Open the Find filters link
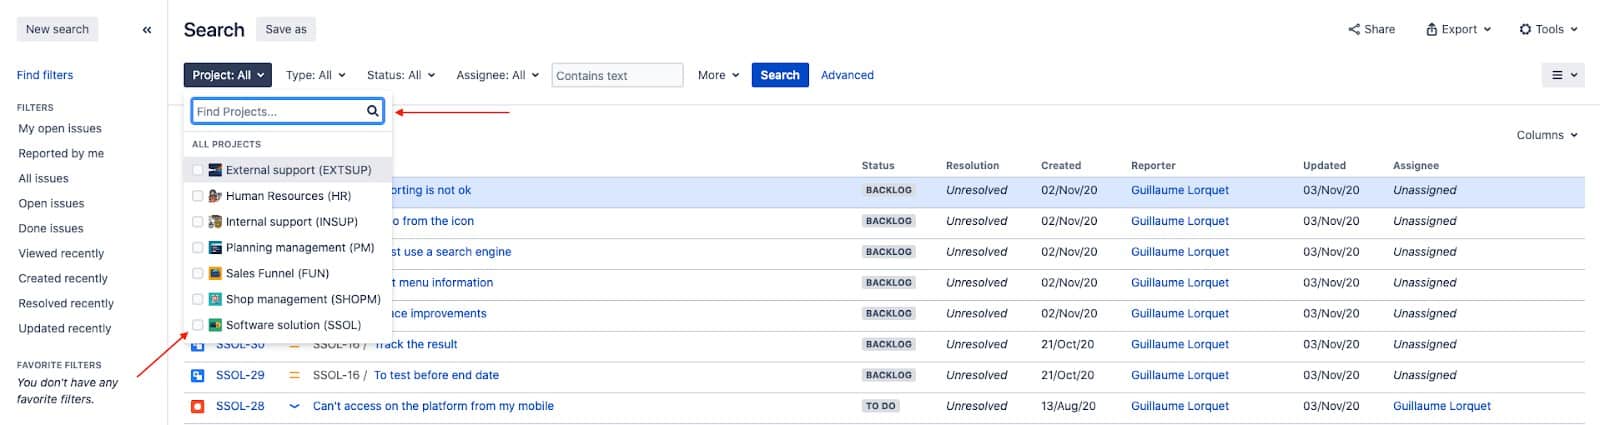This screenshot has height=425, width=1600. (x=45, y=75)
